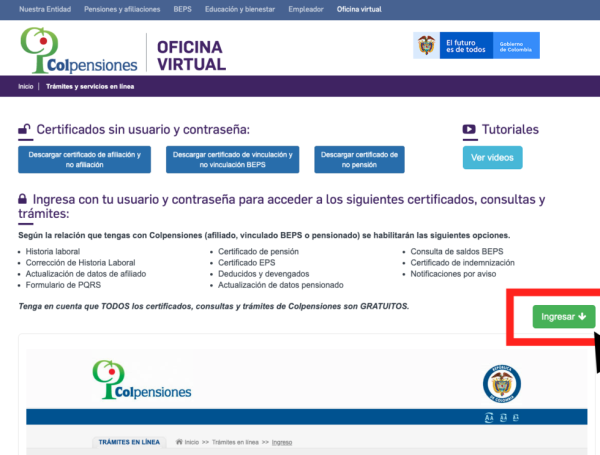Image resolution: width=600 pixels, height=455 pixels.
Task: Click the open padlock icon beside Certificados
Action: pos(24,129)
